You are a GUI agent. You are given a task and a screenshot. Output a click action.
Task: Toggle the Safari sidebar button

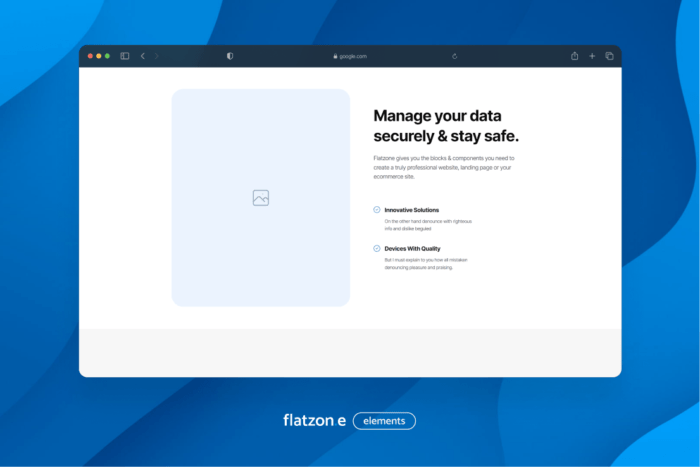(x=125, y=56)
